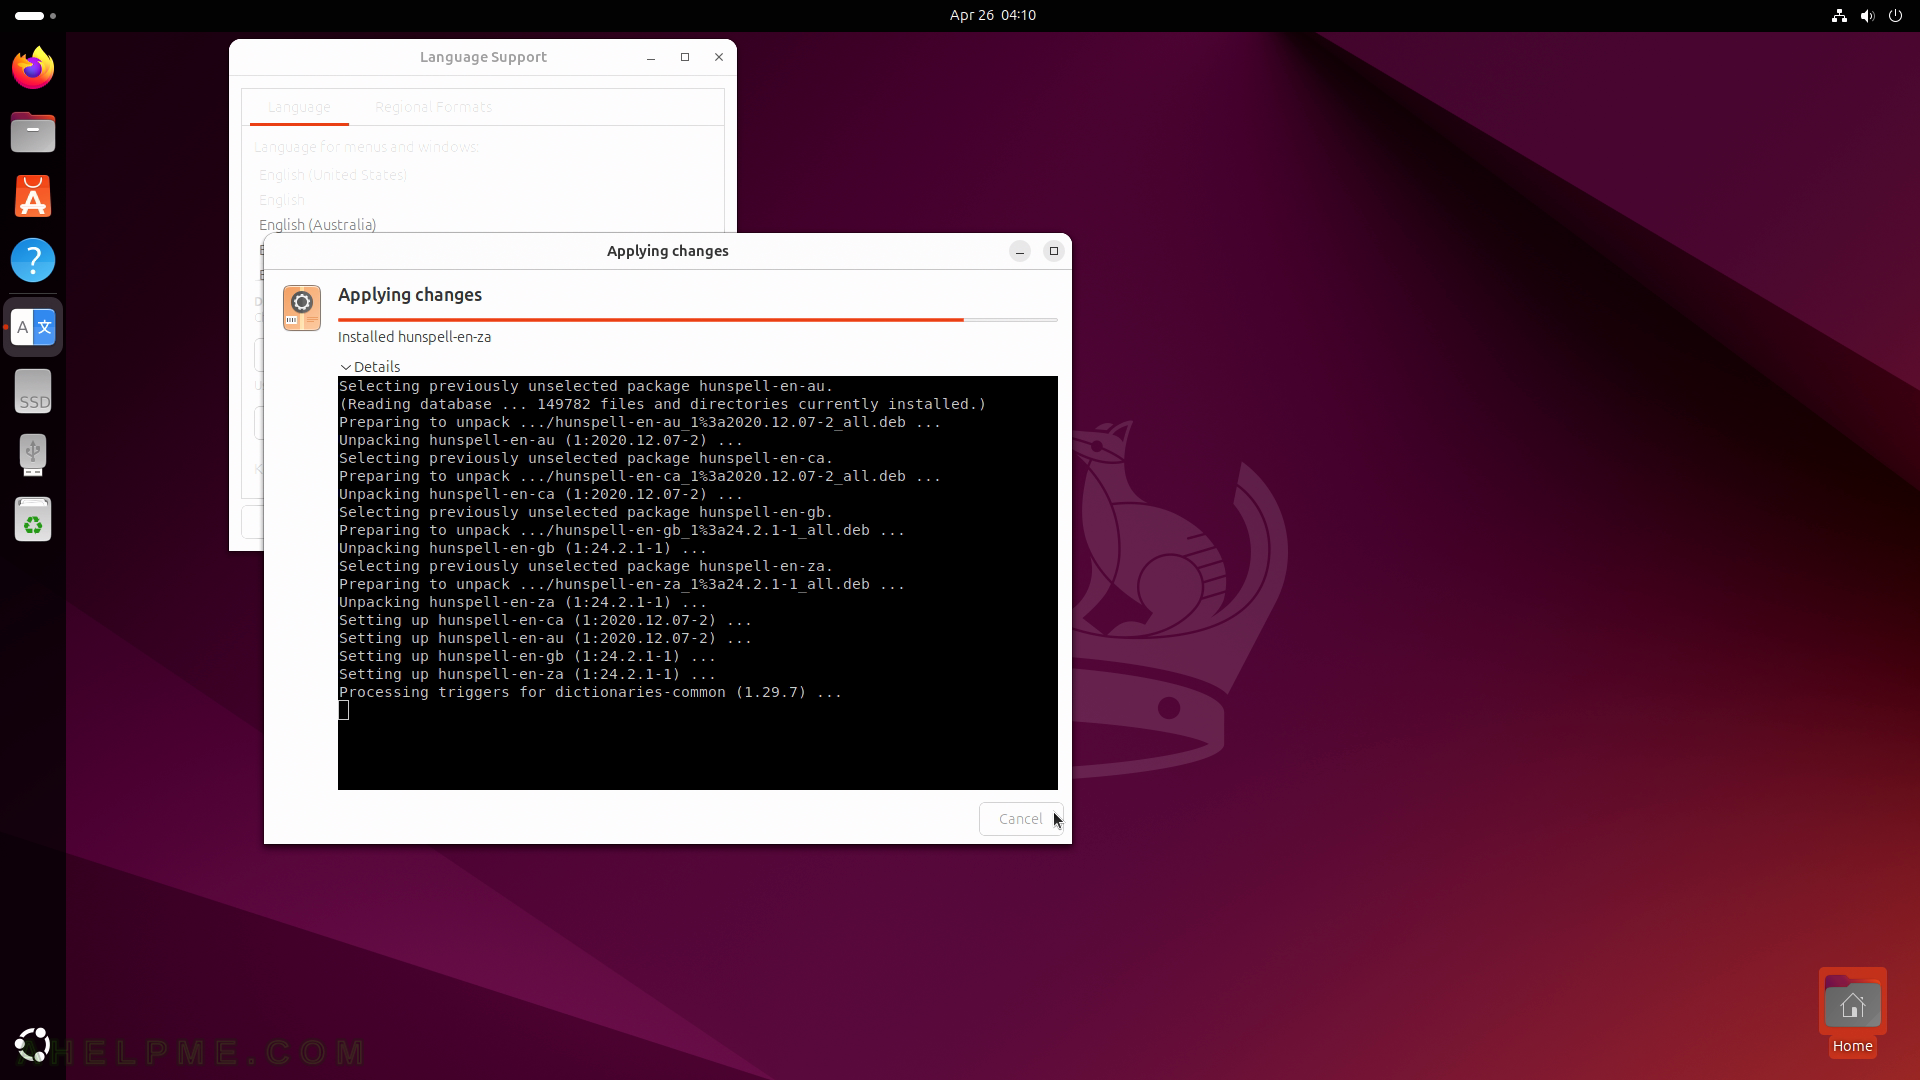This screenshot has width=1920, height=1080.
Task: Open the Help dock icon
Action: [33, 260]
